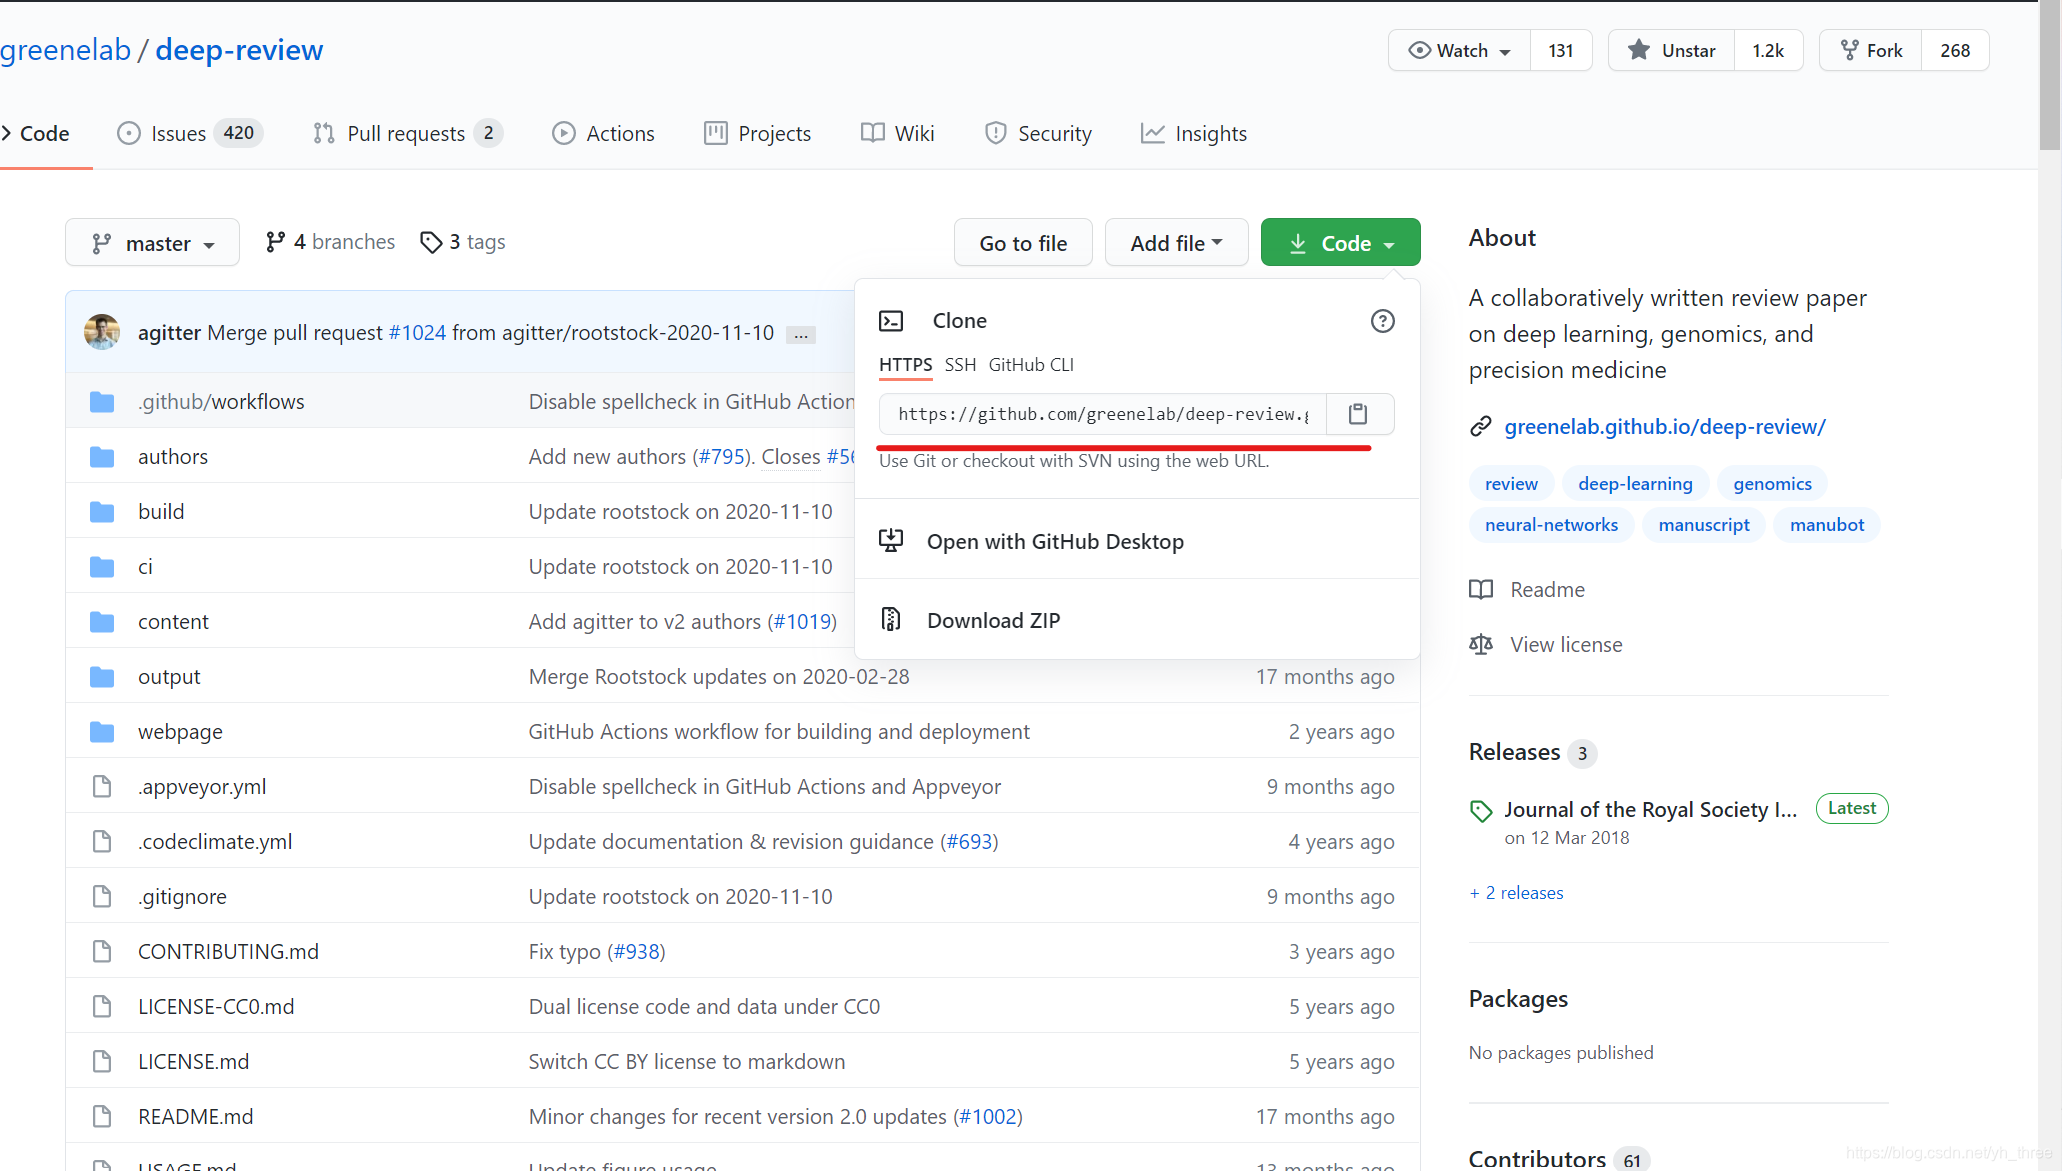Screen dimensions: 2062x1171
Task: Click the scale icon next to View license
Action: (1481, 645)
